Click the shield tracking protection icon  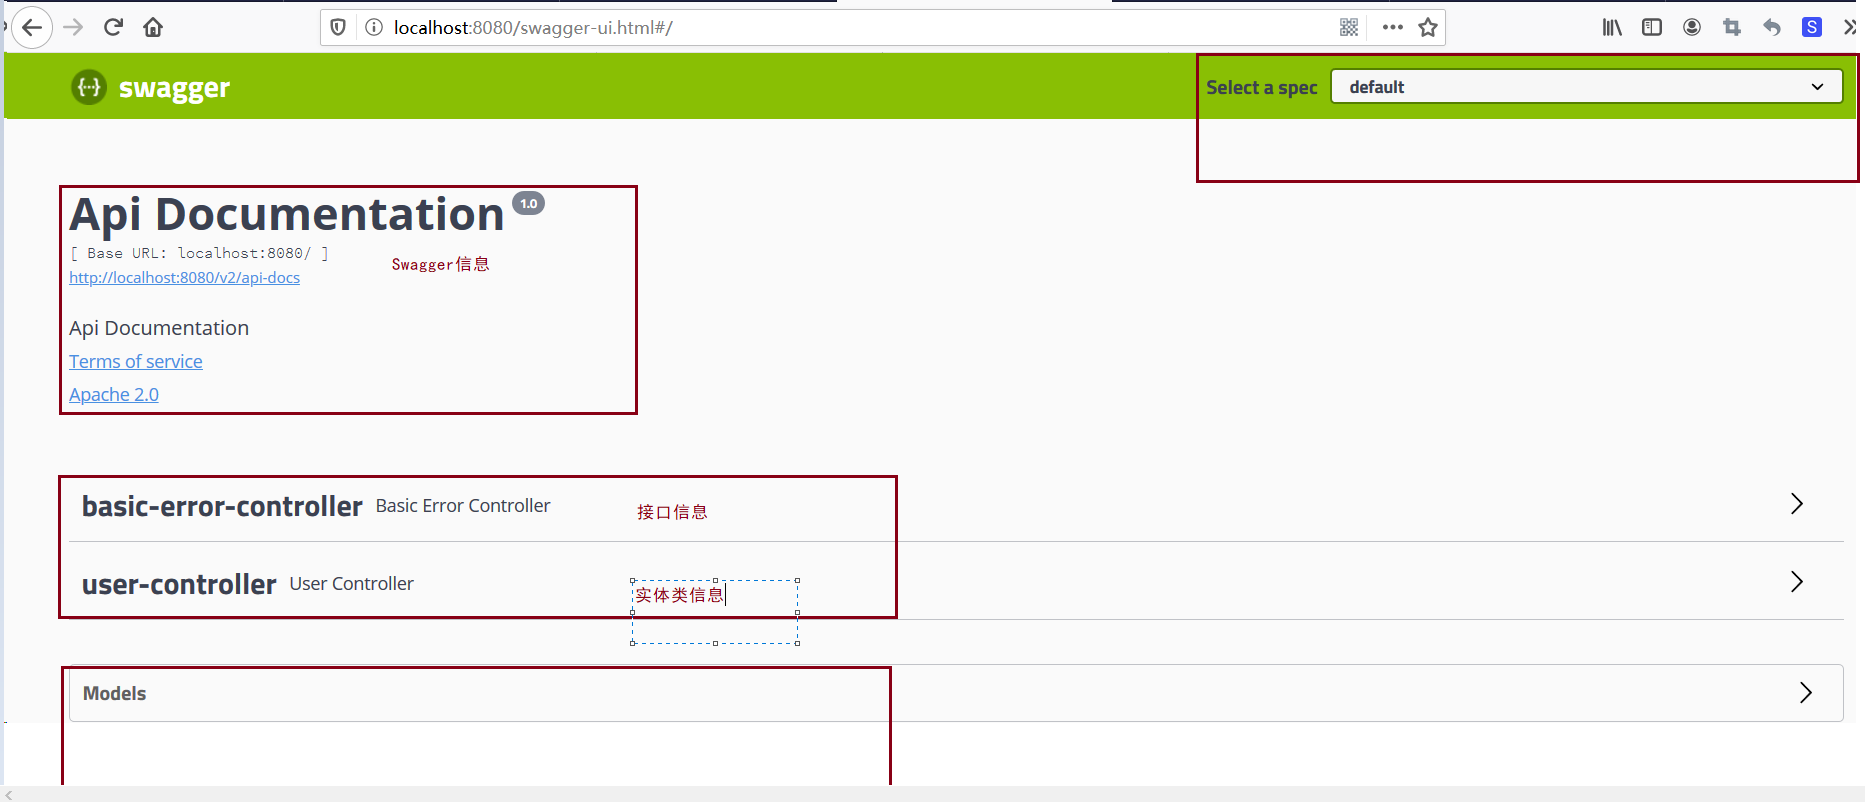point(338,27)
